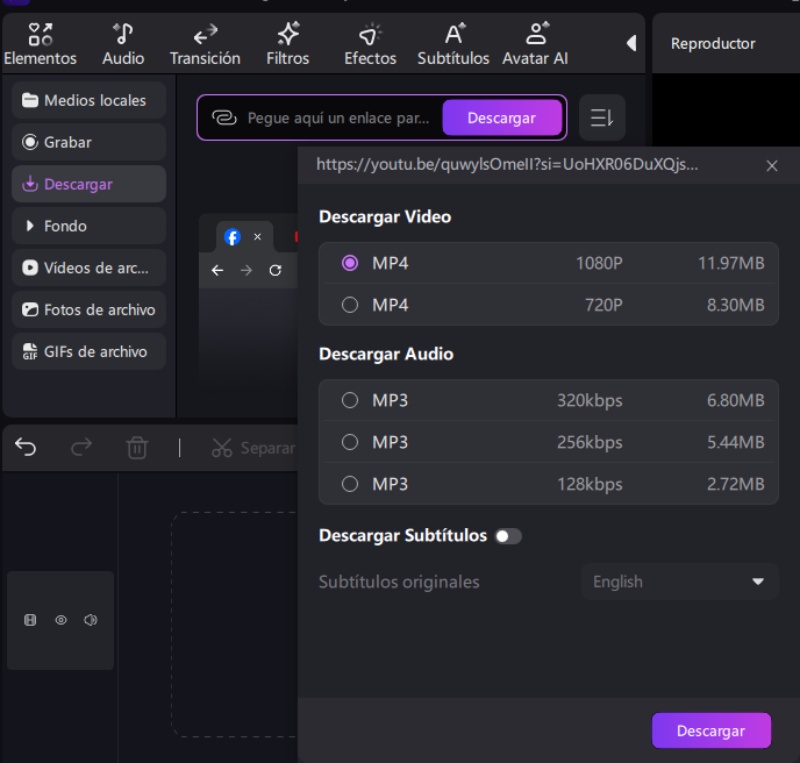The image size is (800, 763).
Task: Mute the track with speaker icon
Action: [90, 620]
